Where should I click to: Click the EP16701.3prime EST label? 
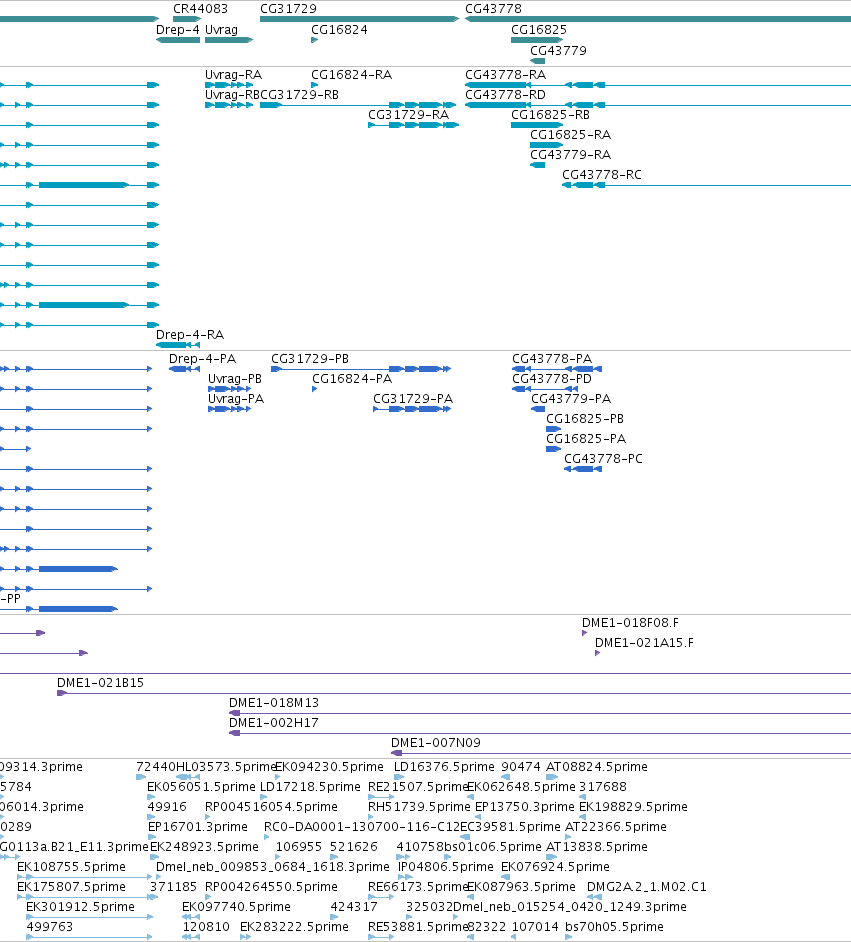198,827
